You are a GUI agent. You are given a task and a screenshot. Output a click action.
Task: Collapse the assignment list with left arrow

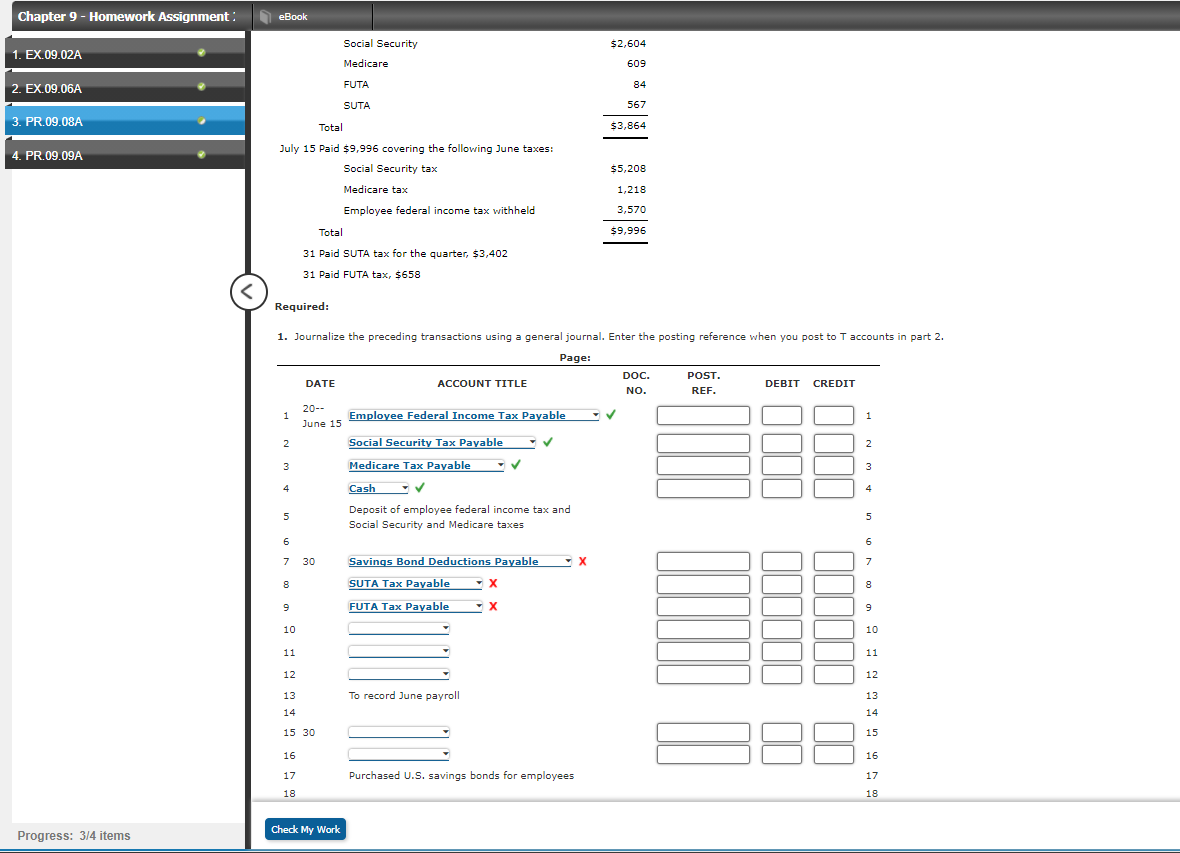click(248, 291)
